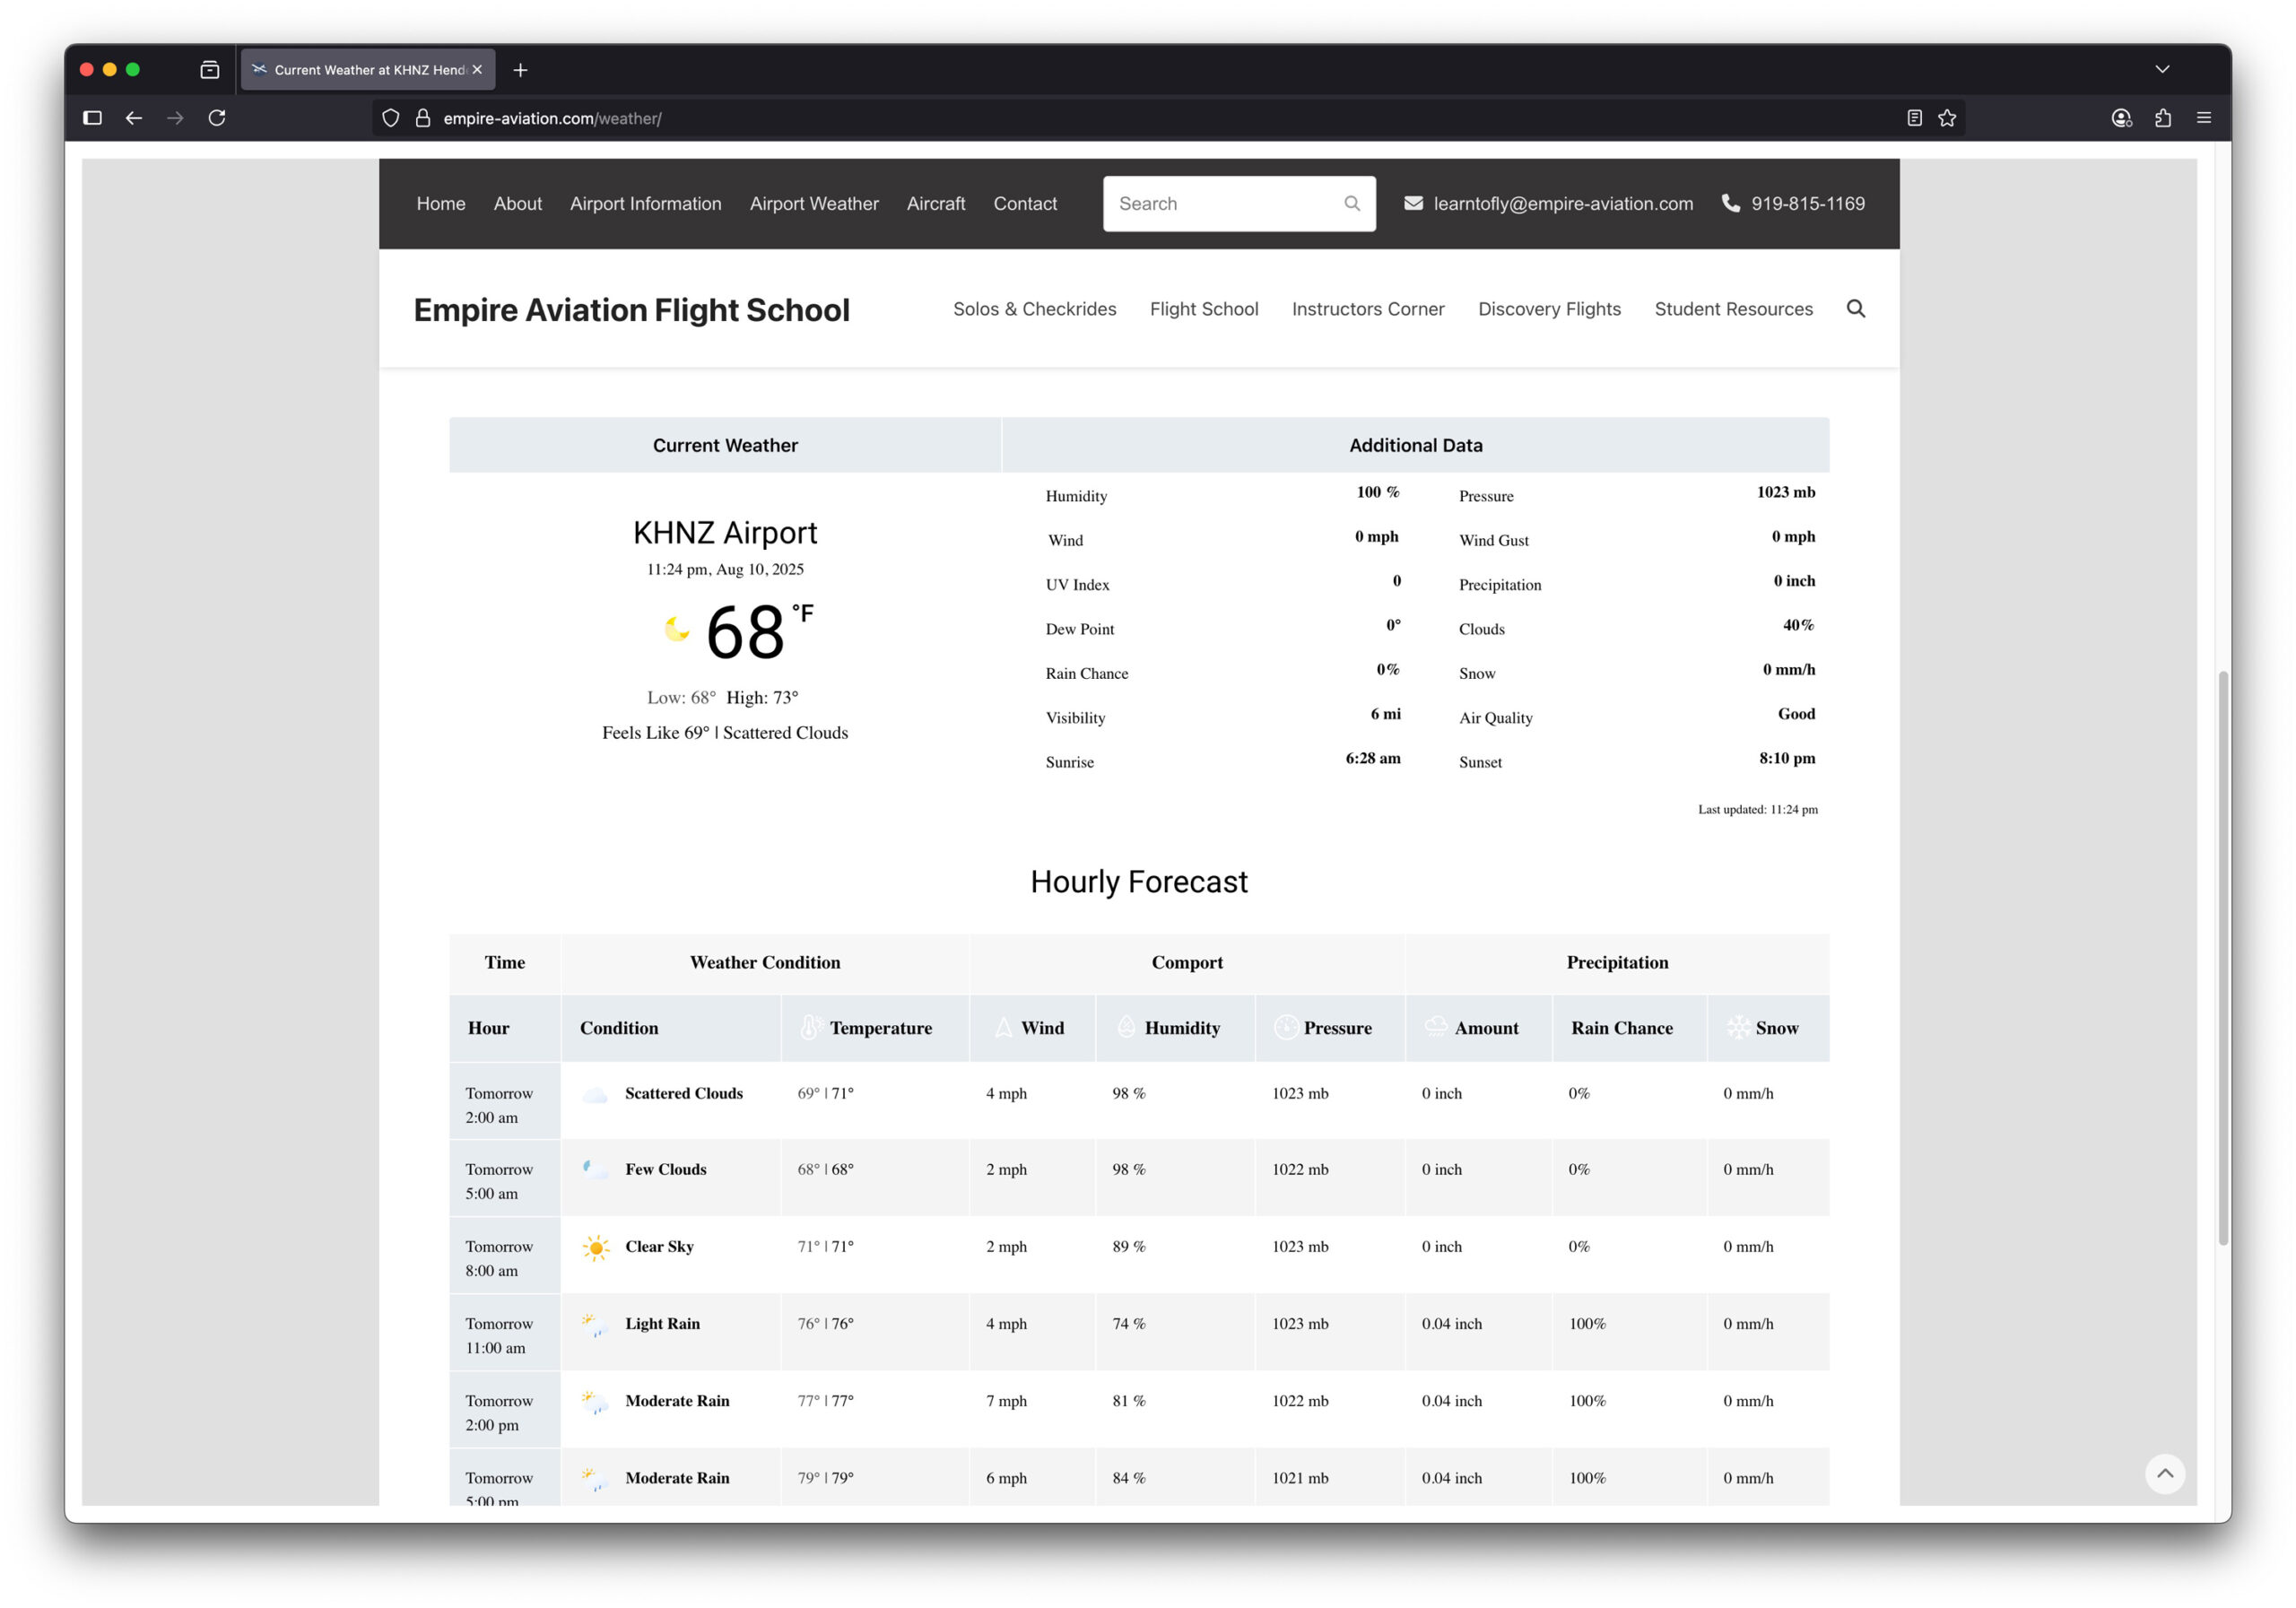Click the tracking protection shield icon
The width and height of the screenshot is (2296, 1608).
tap(391, 118)
